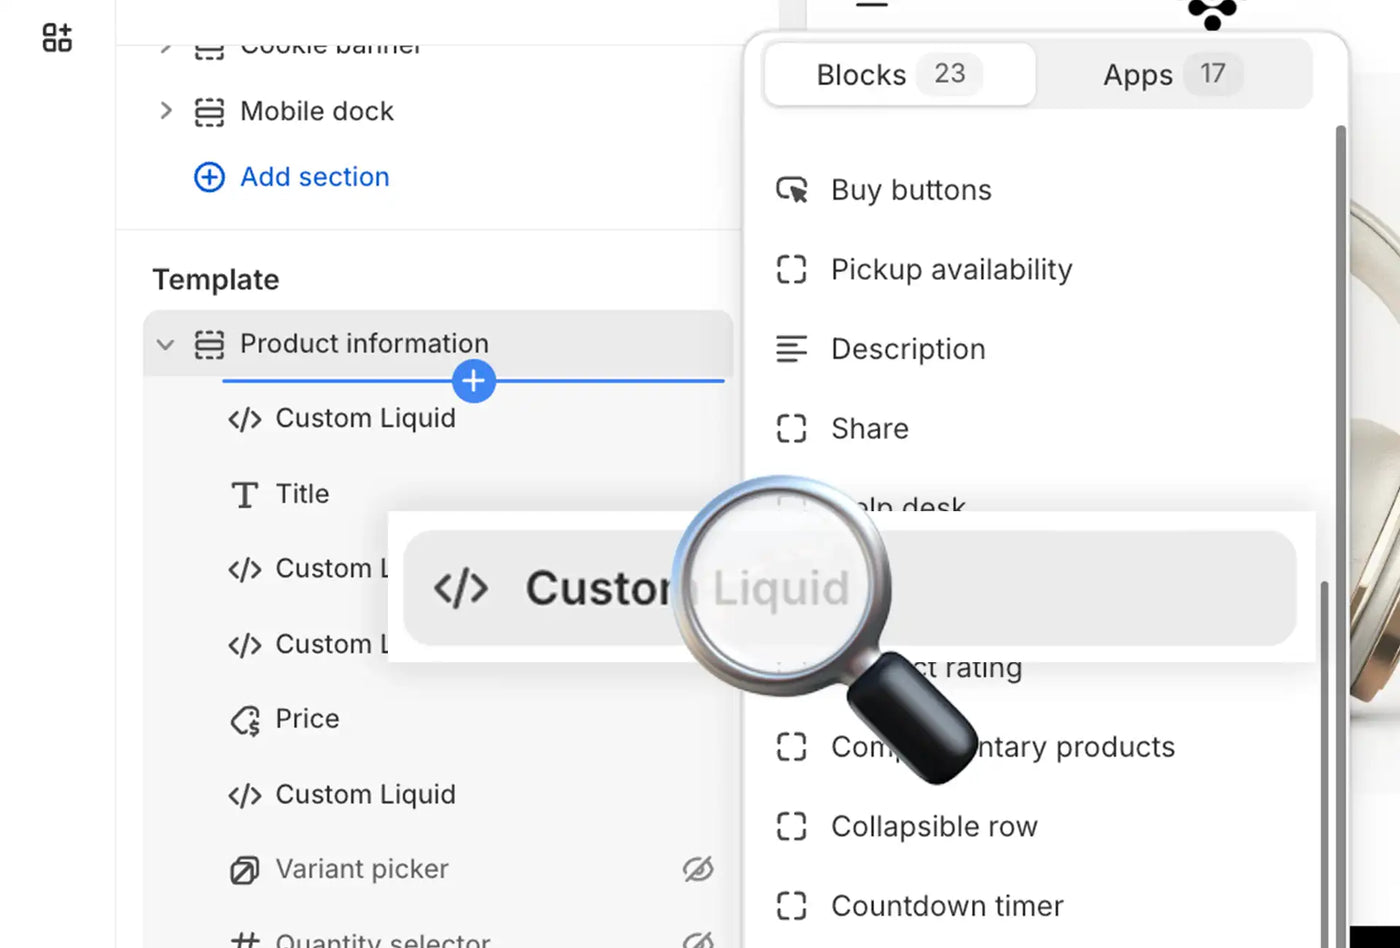This screenshot has height=948, width=1400.
Task: Toggle visibility of Quantity selector block
Action: pos(698,940)
